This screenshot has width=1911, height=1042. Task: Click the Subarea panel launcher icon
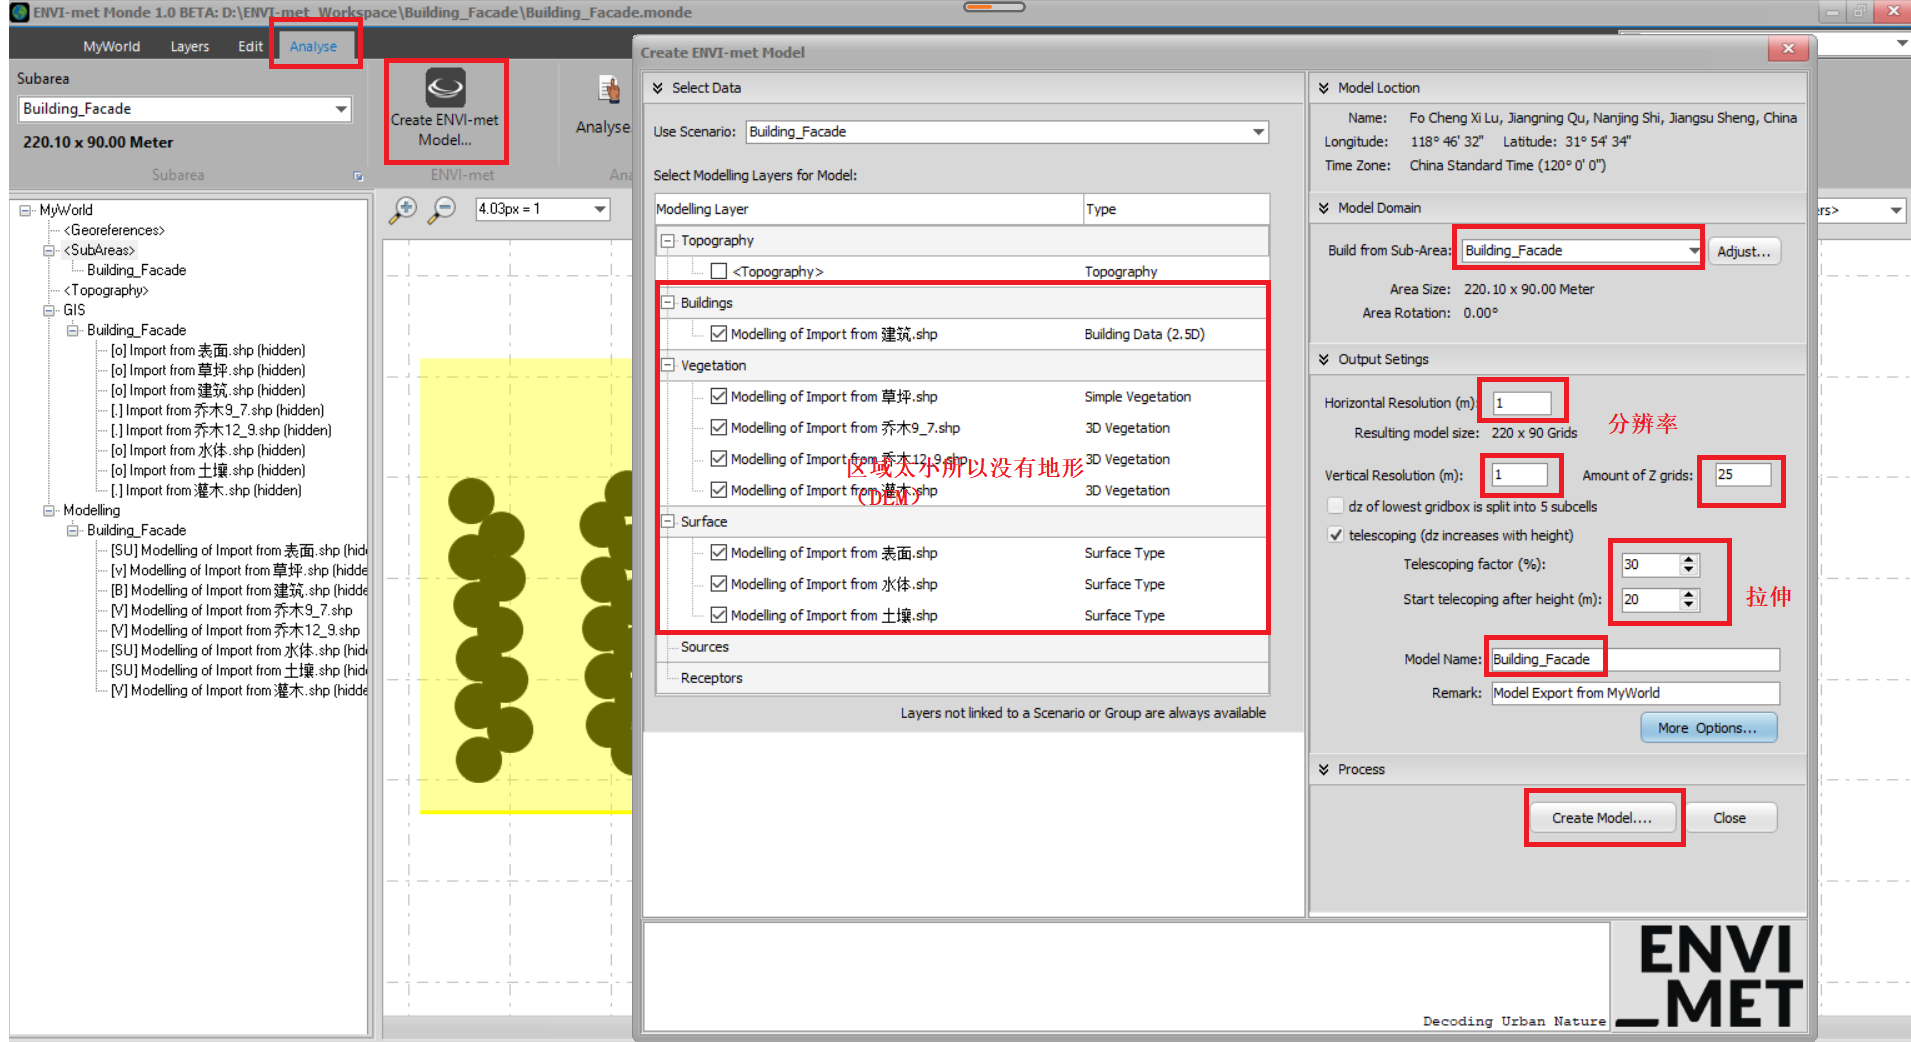coord(358,176)
